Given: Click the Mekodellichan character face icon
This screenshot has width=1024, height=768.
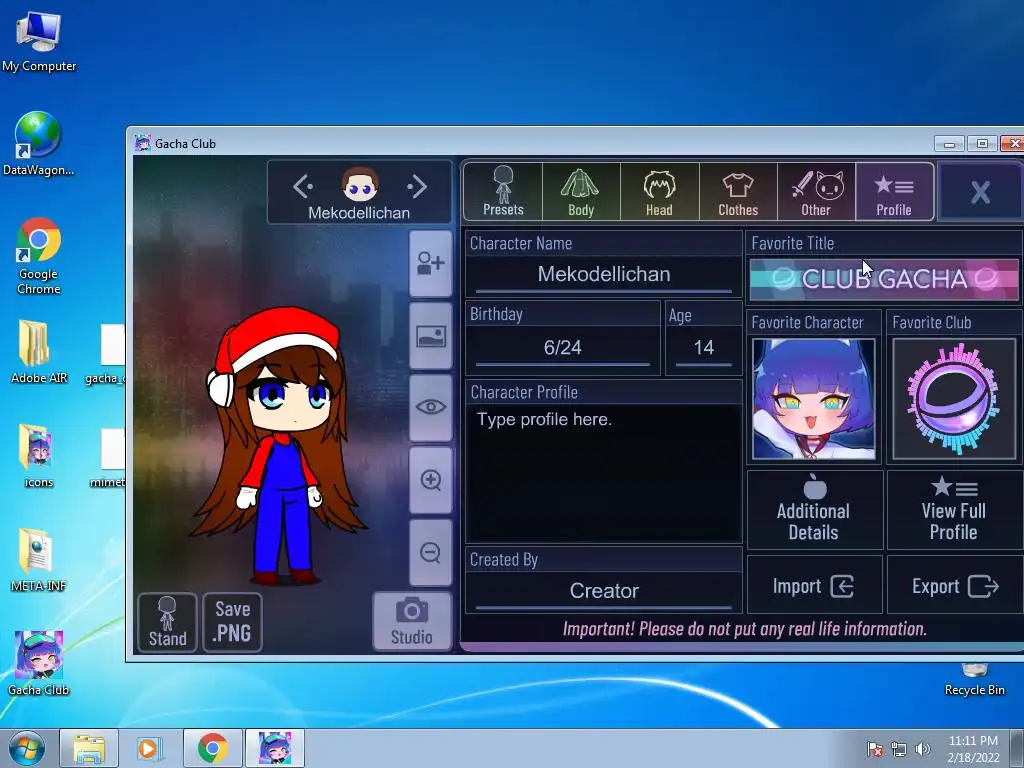Looking at the screenshot, I should 360,185.
